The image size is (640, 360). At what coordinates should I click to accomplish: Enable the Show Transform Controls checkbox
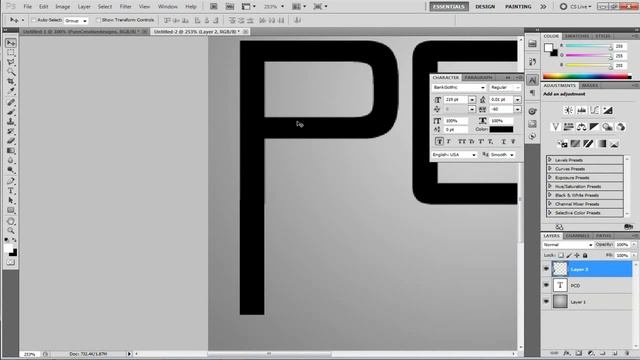(98, 20)
